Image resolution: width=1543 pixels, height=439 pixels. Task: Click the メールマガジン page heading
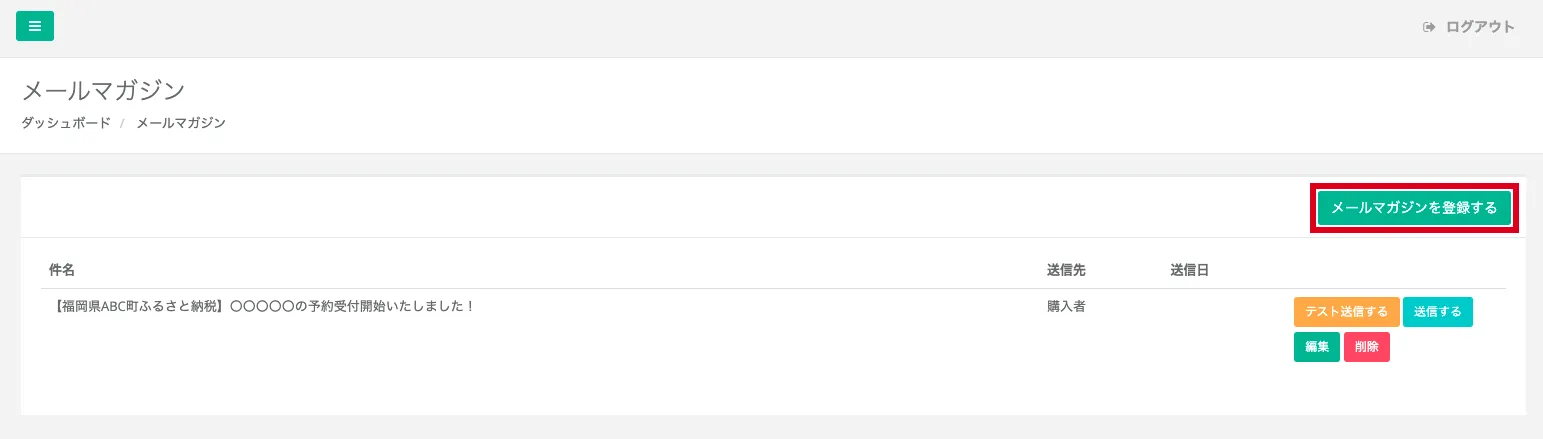pos(104,90)
